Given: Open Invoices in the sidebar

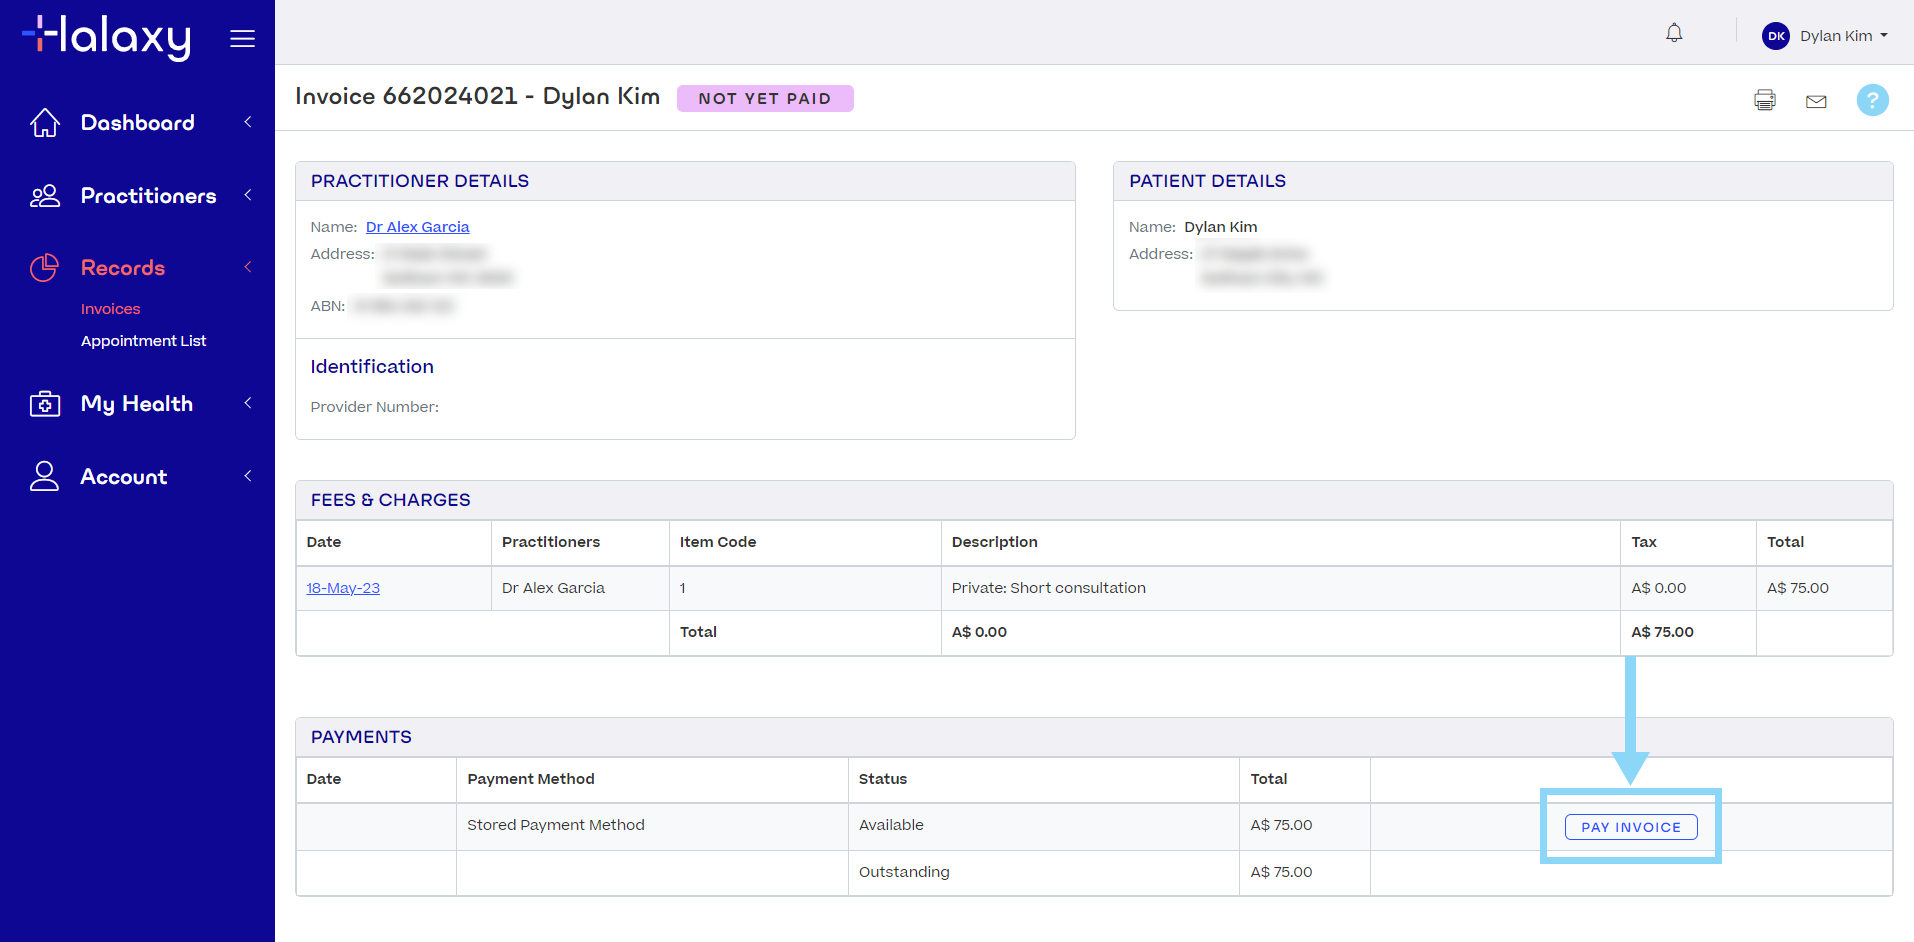Looking at the screenshot, I should (110, 309).
